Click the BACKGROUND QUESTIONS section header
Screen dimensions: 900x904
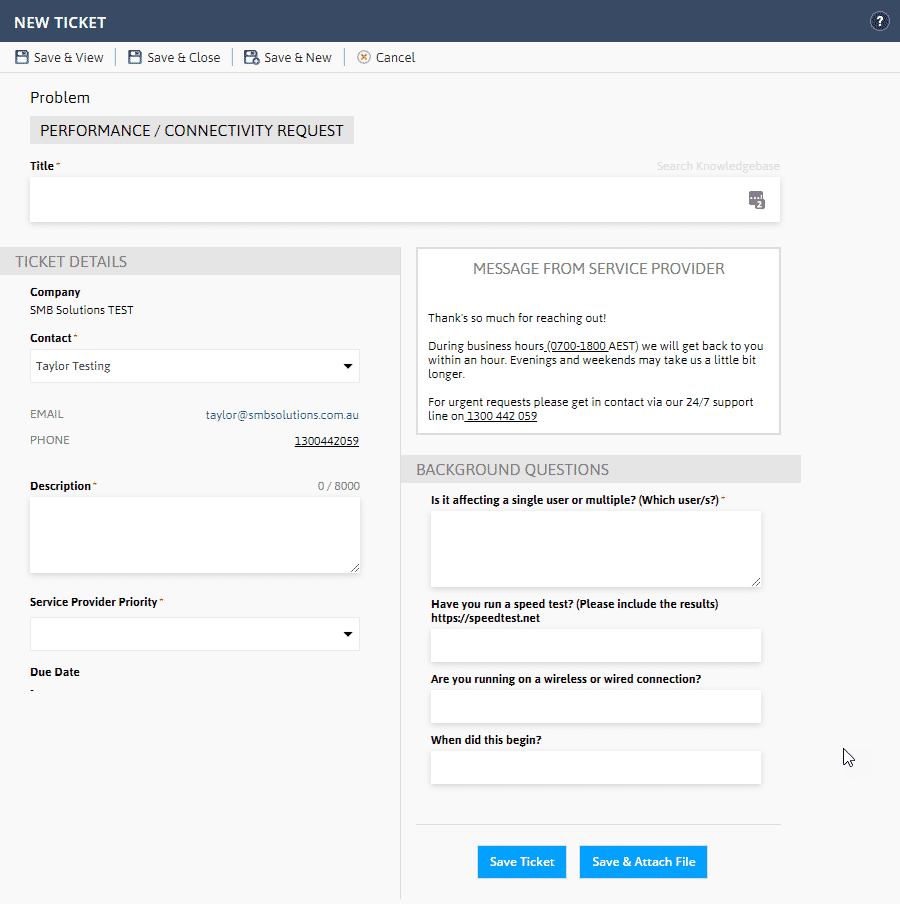[x=601, y=469]
